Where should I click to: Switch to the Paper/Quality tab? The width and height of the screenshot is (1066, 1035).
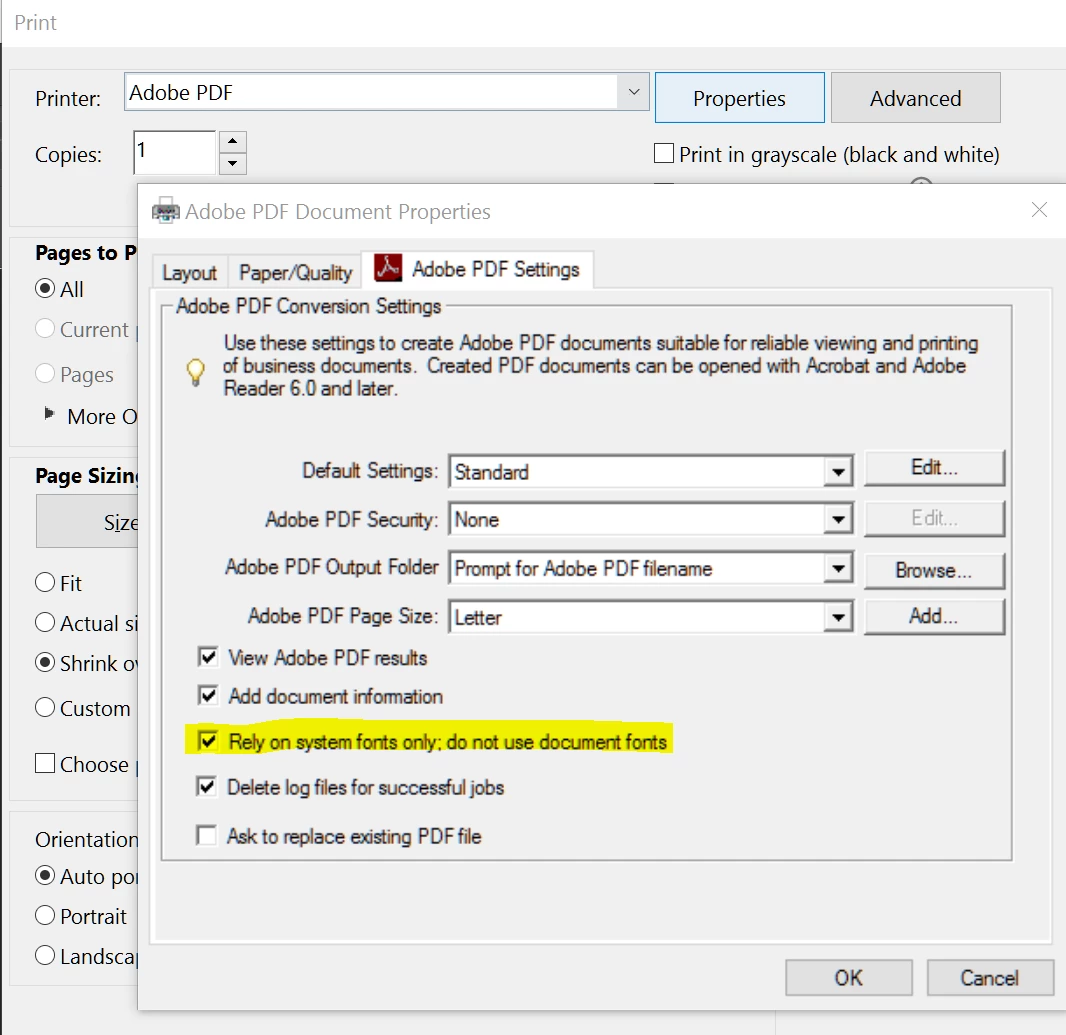tap(296, 273)
